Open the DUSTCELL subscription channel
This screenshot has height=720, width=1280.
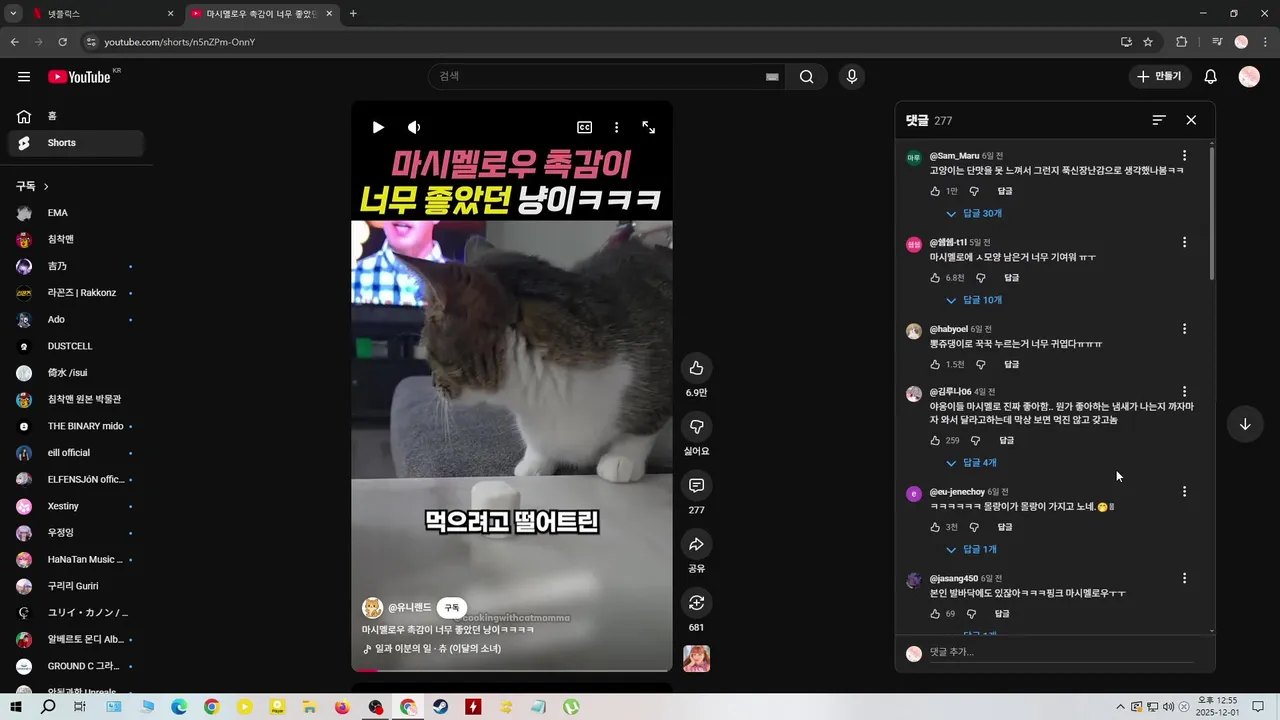[76, 346]
